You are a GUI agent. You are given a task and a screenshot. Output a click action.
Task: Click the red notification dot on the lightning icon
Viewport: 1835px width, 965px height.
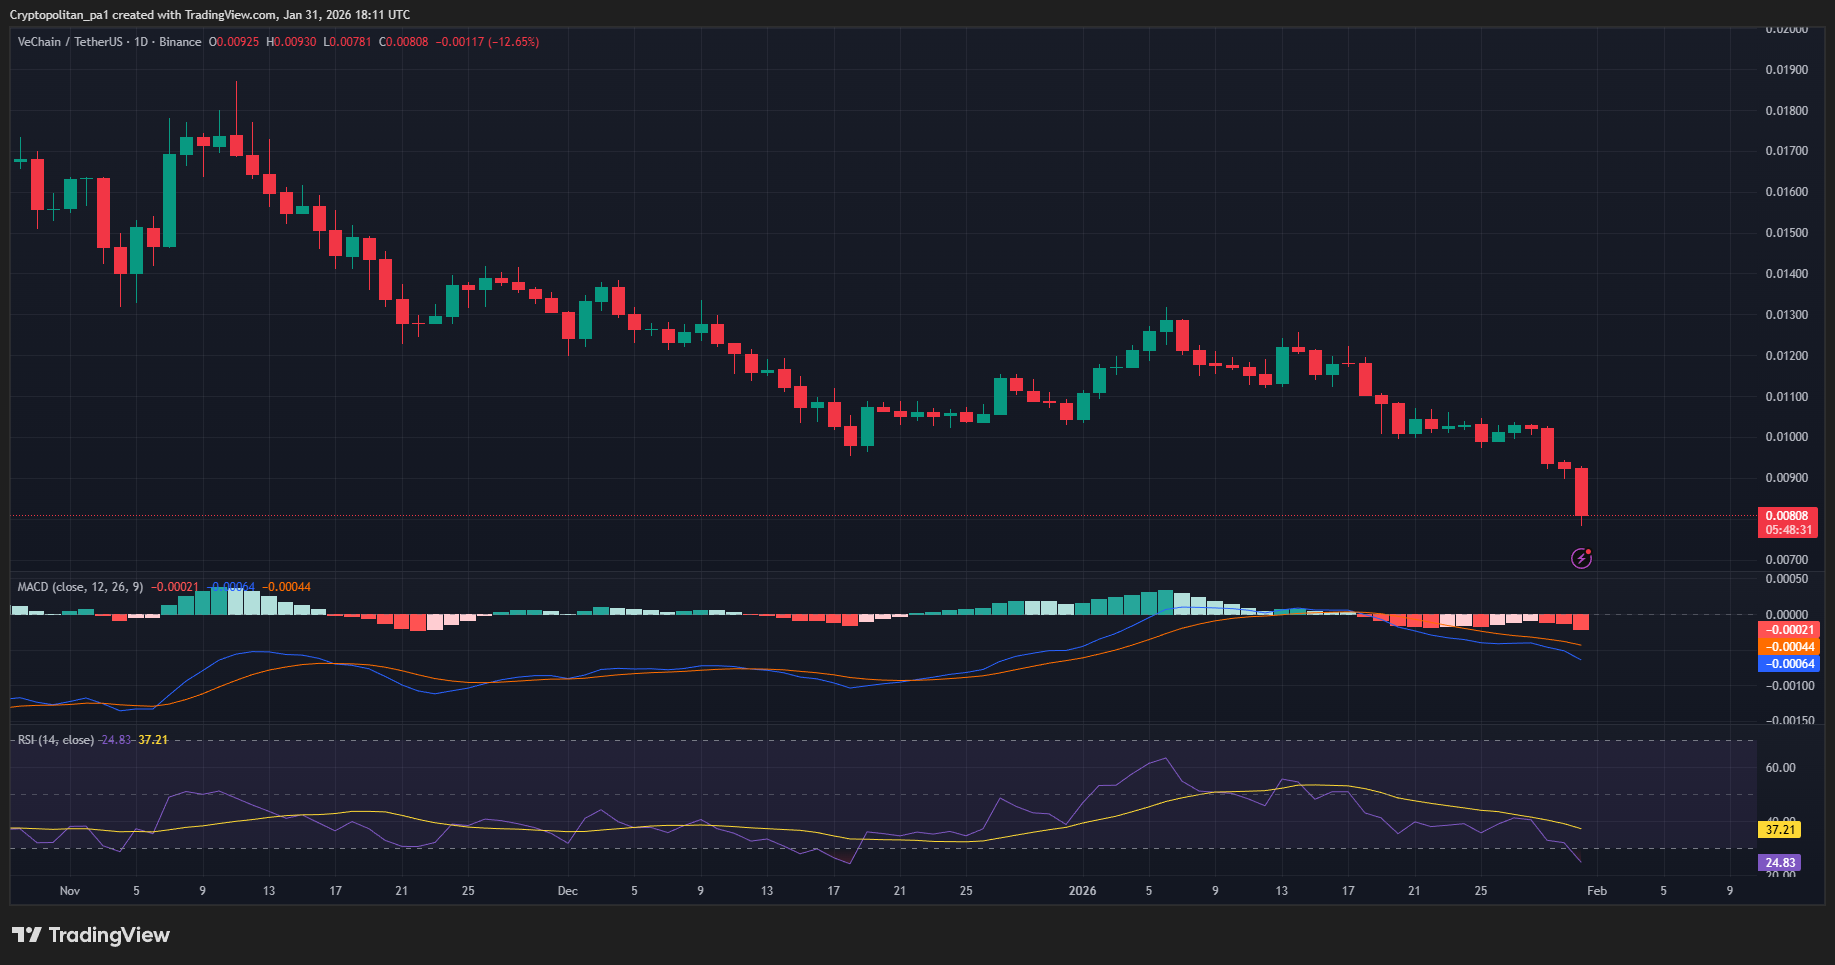(1590, 549)
